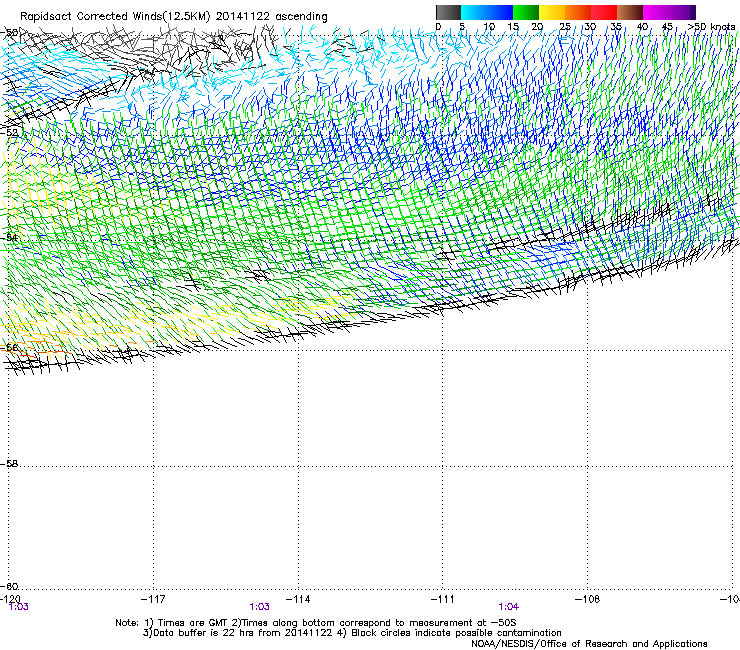The height and width of the screenshot is (650, 740).
Task: Click the legend label '25'
Action: pos(565,27)
